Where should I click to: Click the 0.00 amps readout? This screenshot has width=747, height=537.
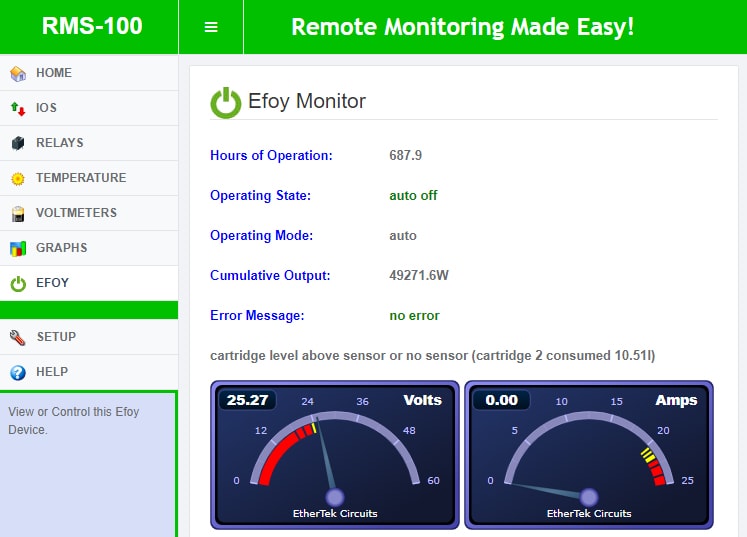(502, 400)
